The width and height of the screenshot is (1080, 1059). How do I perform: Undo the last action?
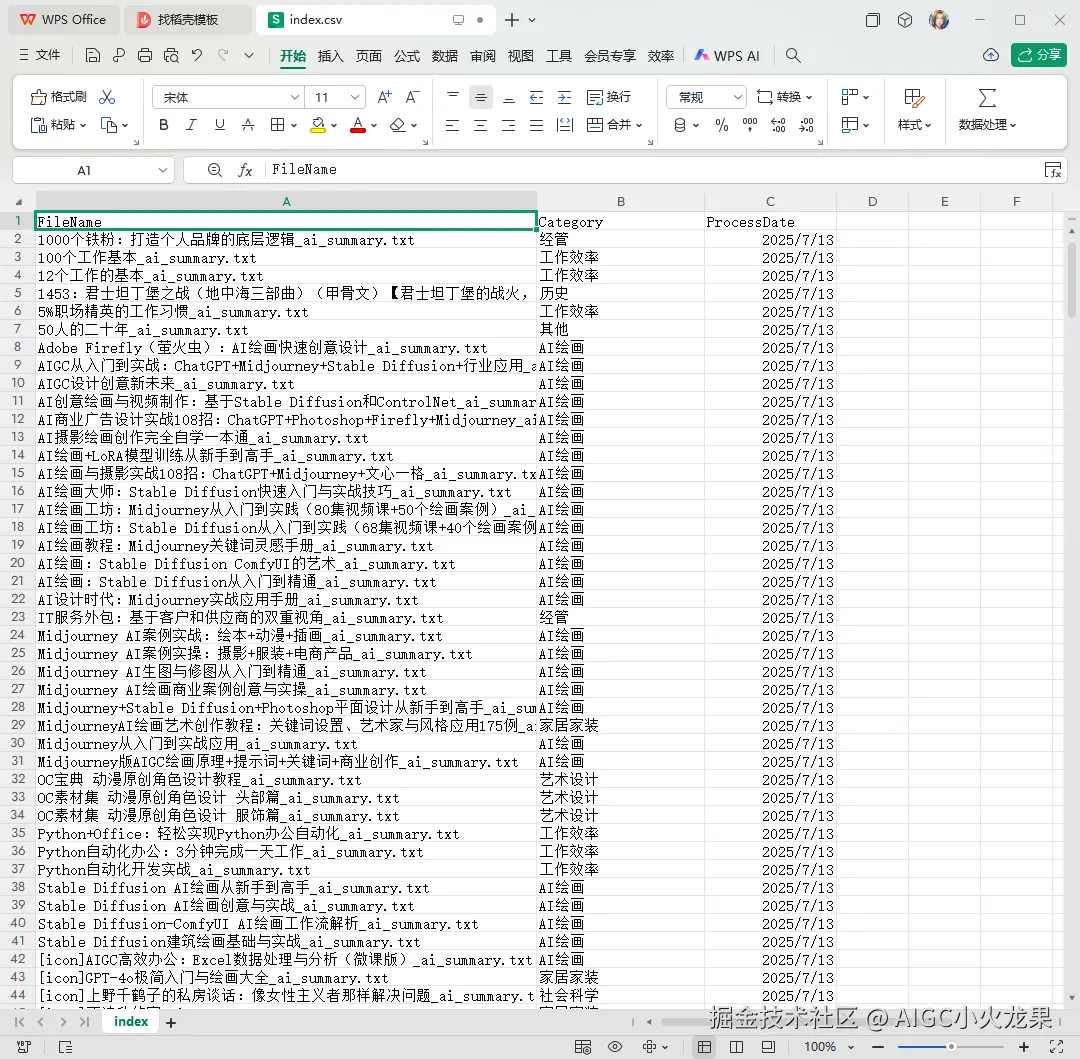coord(197,56)
